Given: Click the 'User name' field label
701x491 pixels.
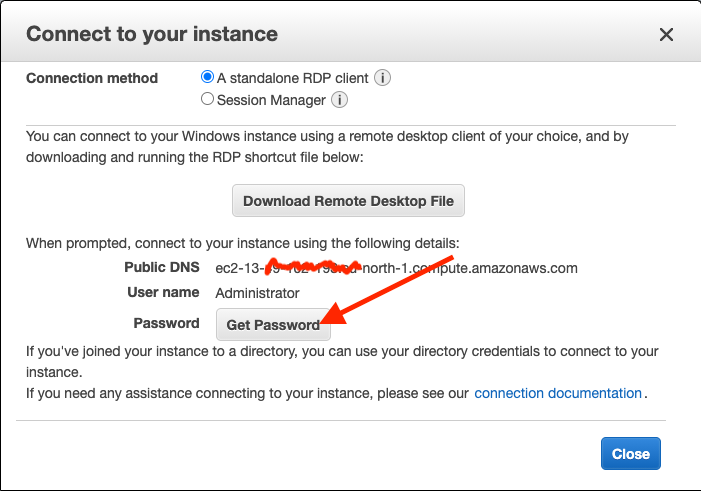Looking at the screenshot, I should [x=163, y=292].
